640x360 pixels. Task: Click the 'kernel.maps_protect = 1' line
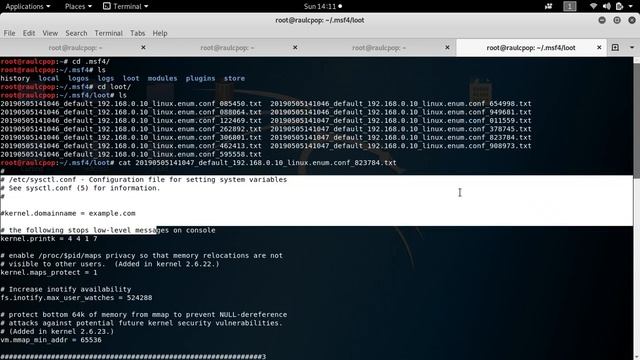49,272
